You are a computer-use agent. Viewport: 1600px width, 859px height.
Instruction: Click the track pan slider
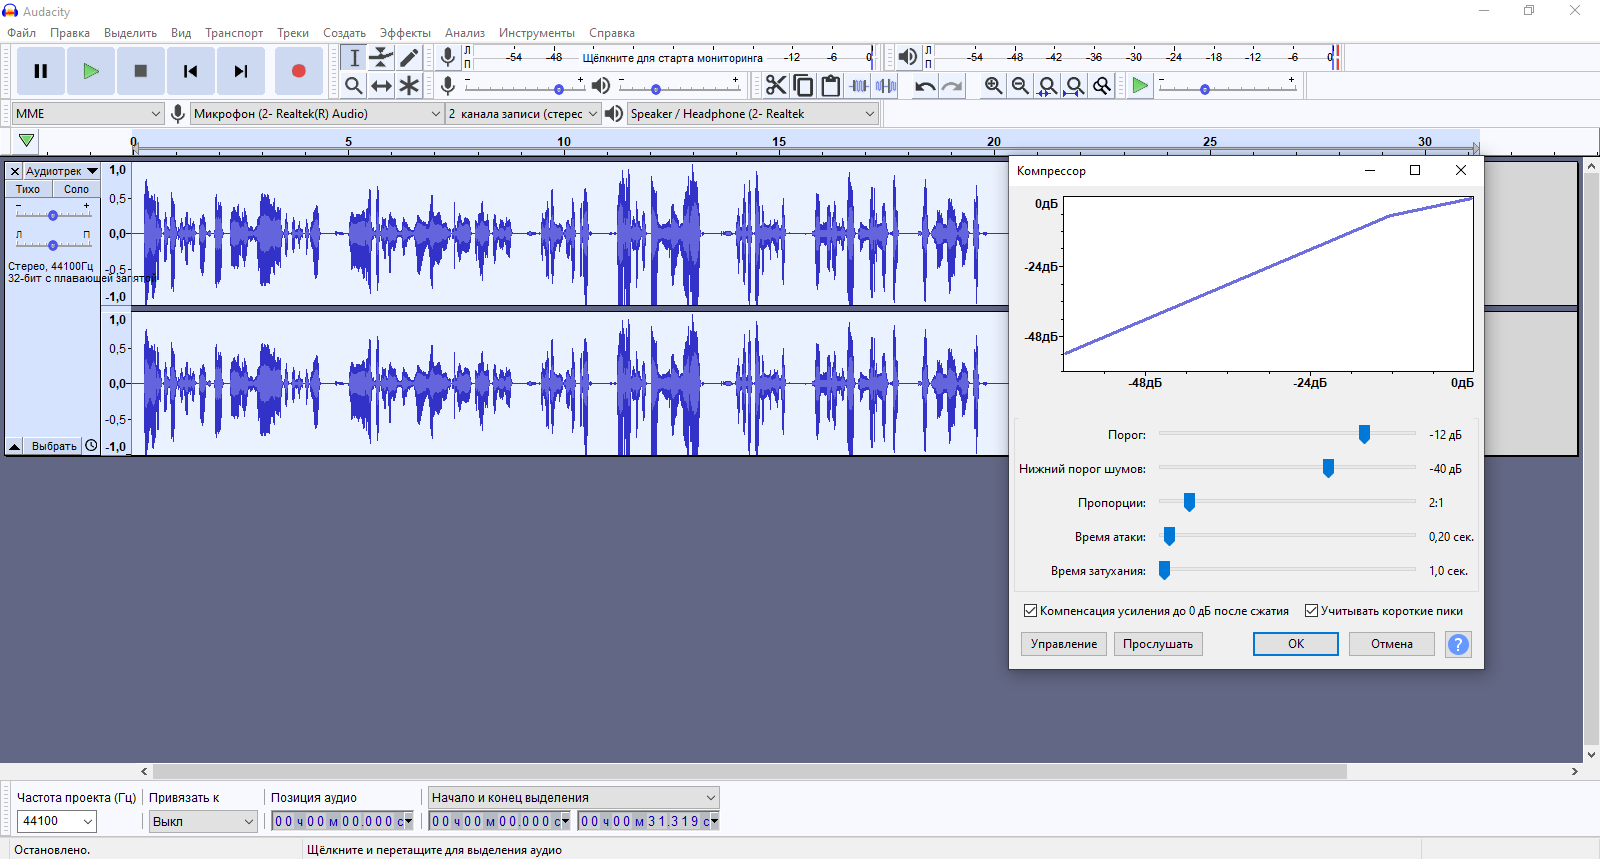[53, 245]
